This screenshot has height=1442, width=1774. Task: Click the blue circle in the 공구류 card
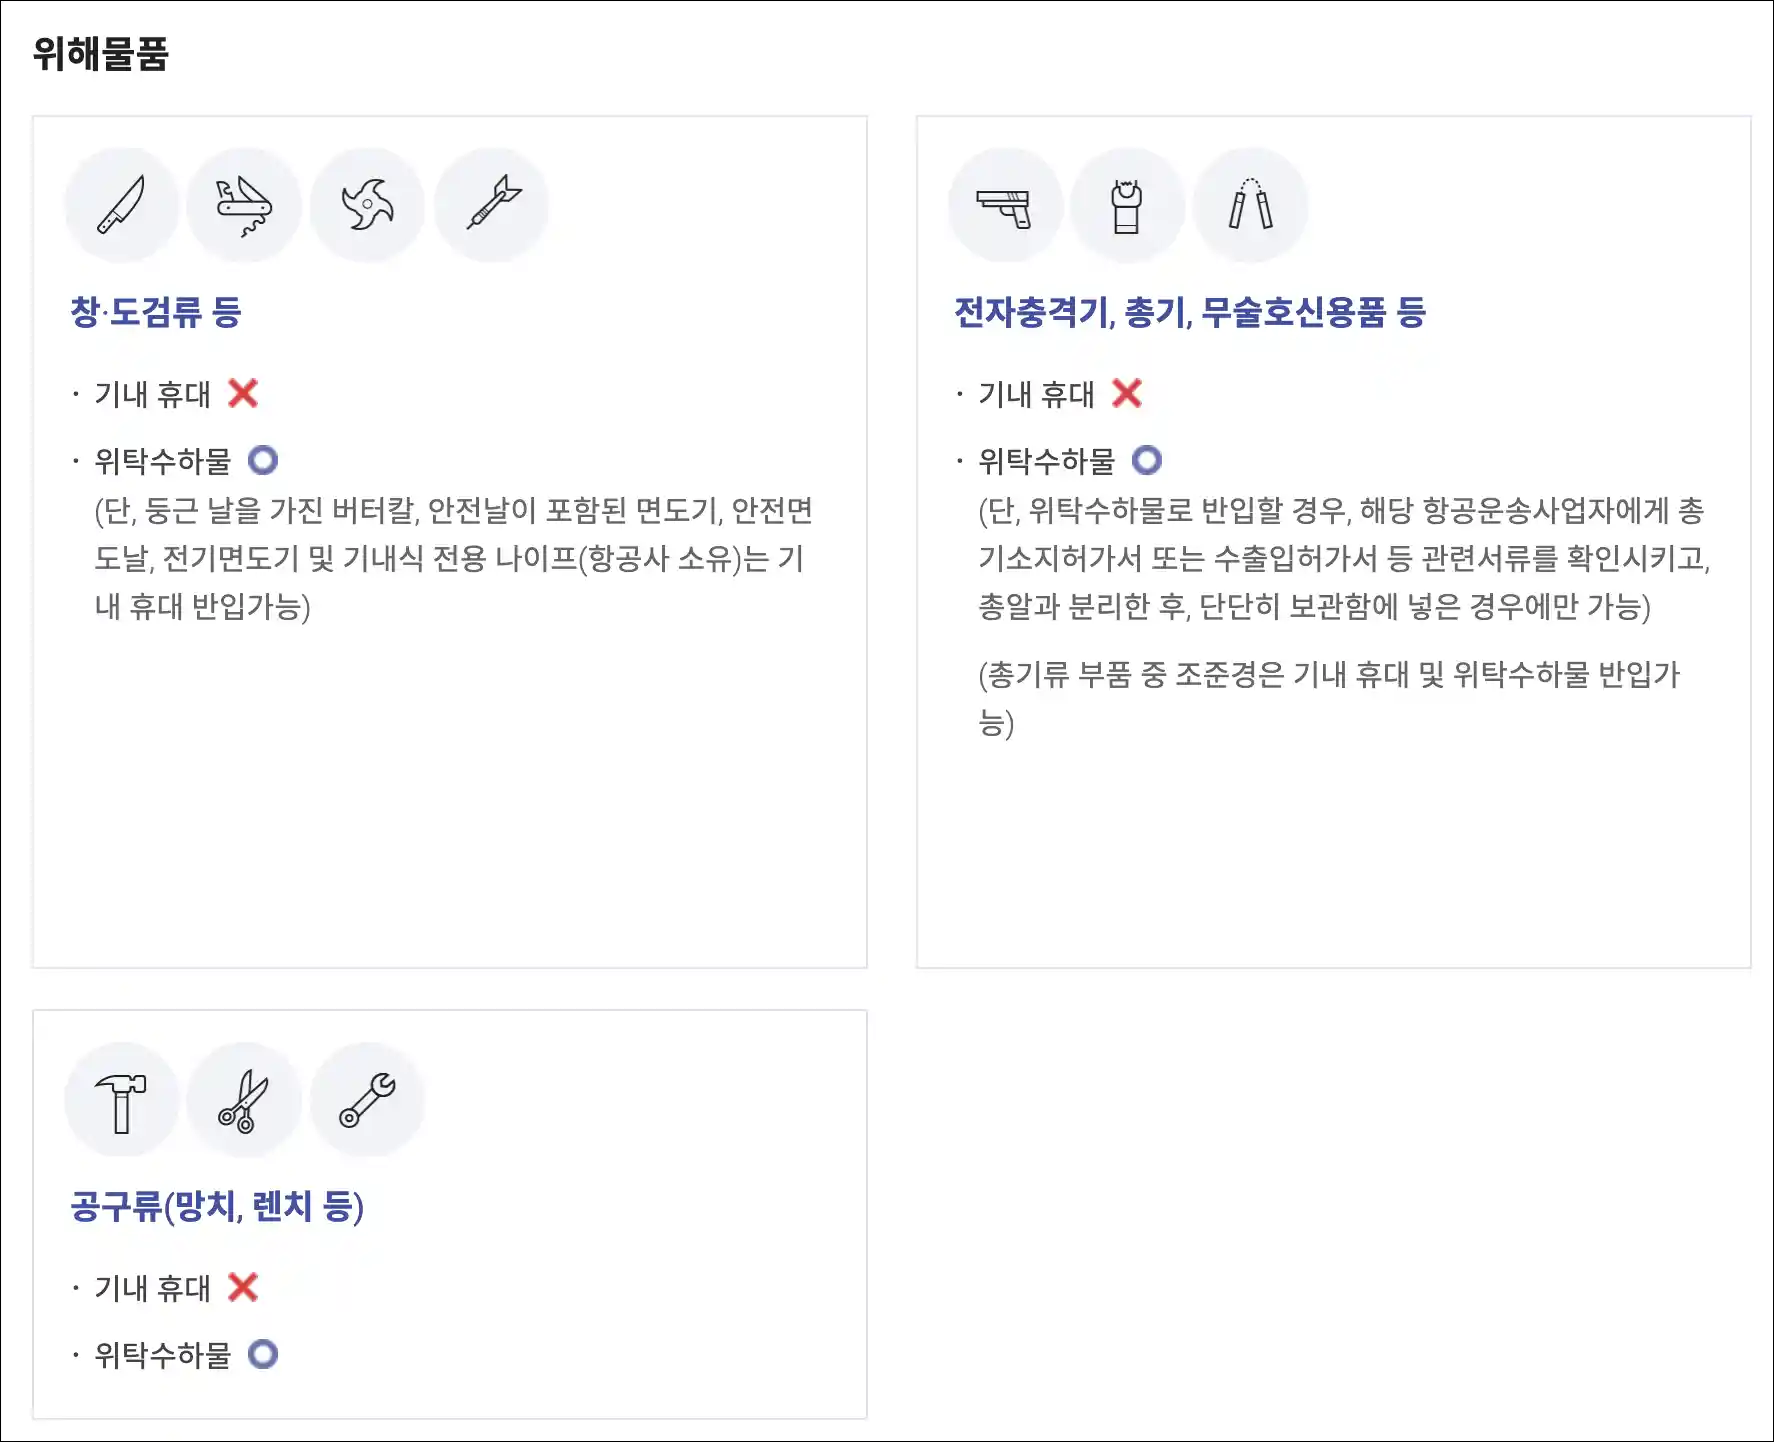[263, 1354]
